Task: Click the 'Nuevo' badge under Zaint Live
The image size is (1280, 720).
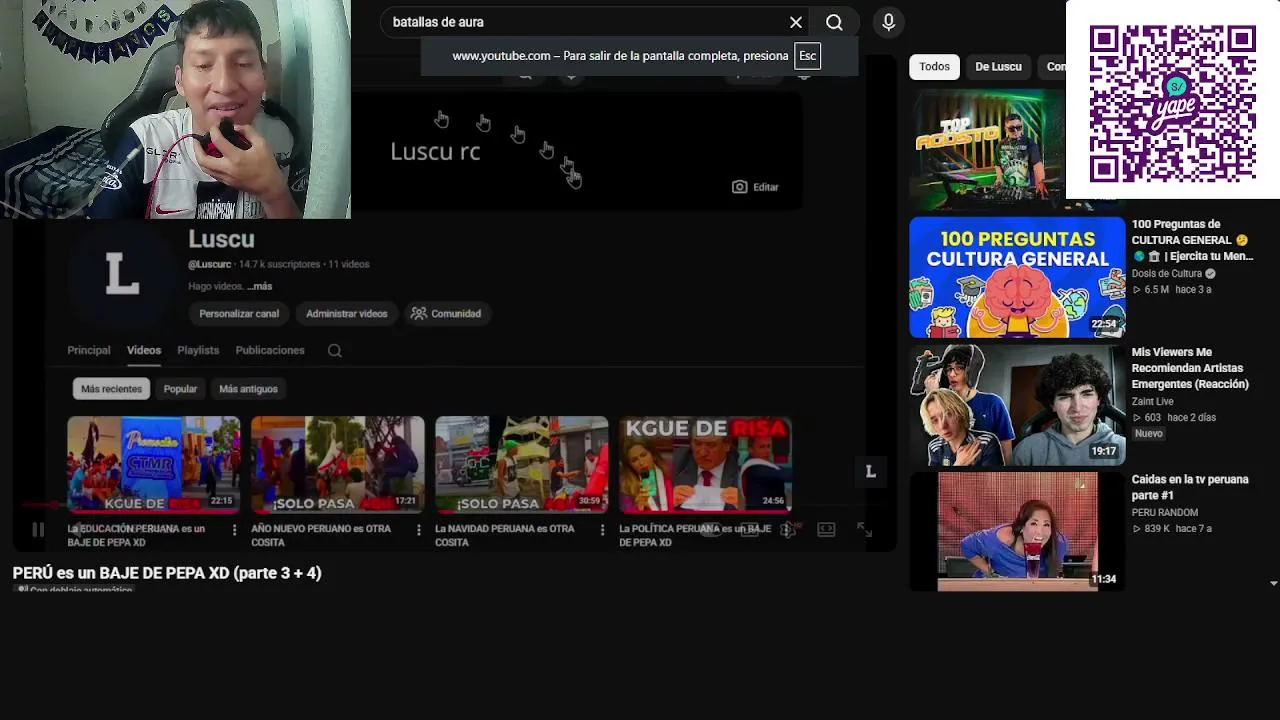Action: (x=1149, y=434)
